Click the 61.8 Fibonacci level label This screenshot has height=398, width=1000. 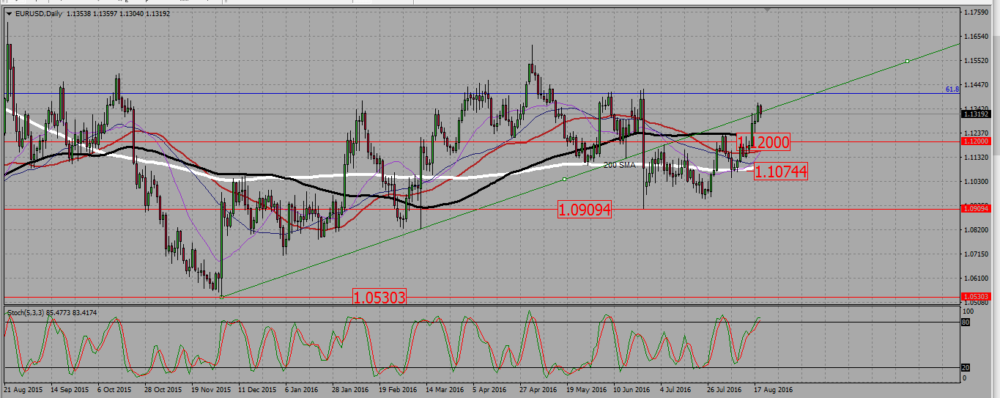[952, 90]
